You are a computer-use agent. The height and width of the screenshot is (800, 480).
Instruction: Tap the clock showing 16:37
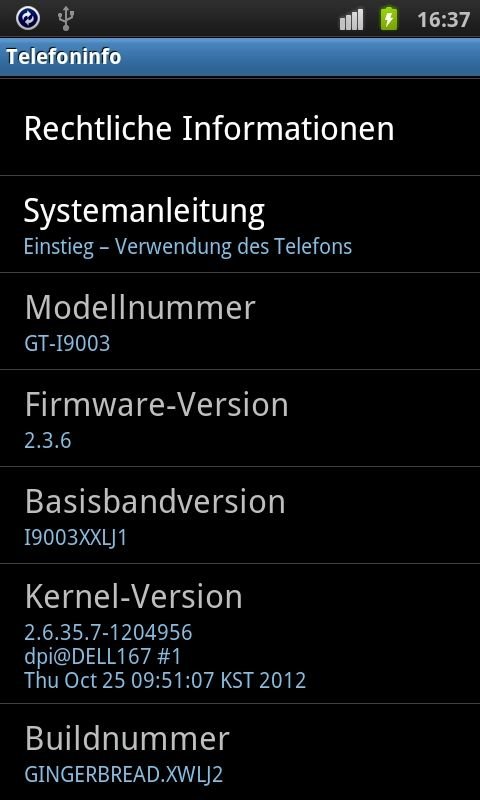(443, 20)
